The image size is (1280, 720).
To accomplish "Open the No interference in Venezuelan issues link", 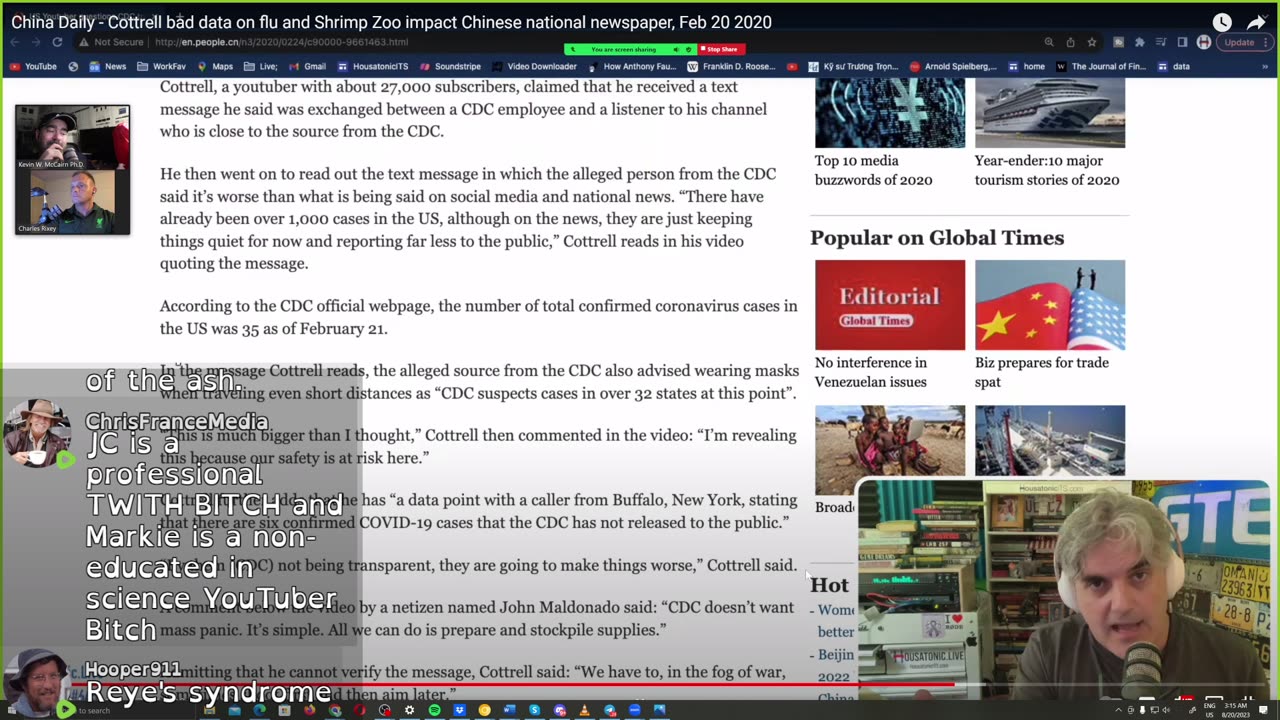I will pyautogui.click(x=871, y=372).
